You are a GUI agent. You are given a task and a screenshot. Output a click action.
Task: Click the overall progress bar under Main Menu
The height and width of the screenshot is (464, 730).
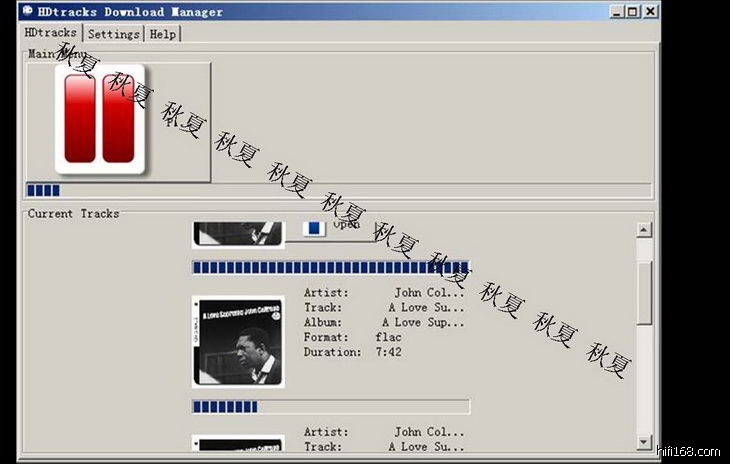click(x=338, y=190)
